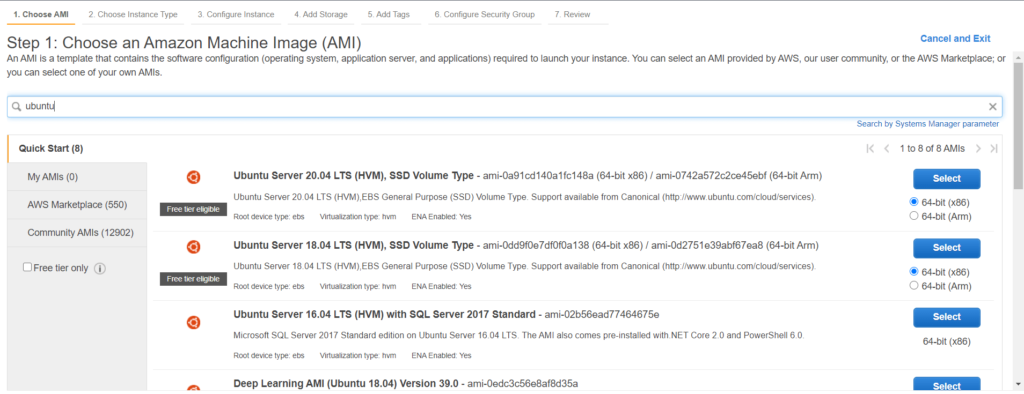Open the 2. Choose Instance Type tab
Viewport: 1024px width, 394px height.
point(133,14)
